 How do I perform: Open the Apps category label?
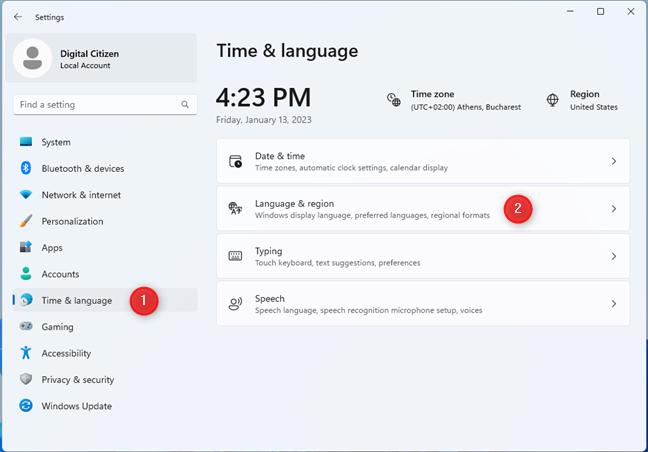(52, 248)
